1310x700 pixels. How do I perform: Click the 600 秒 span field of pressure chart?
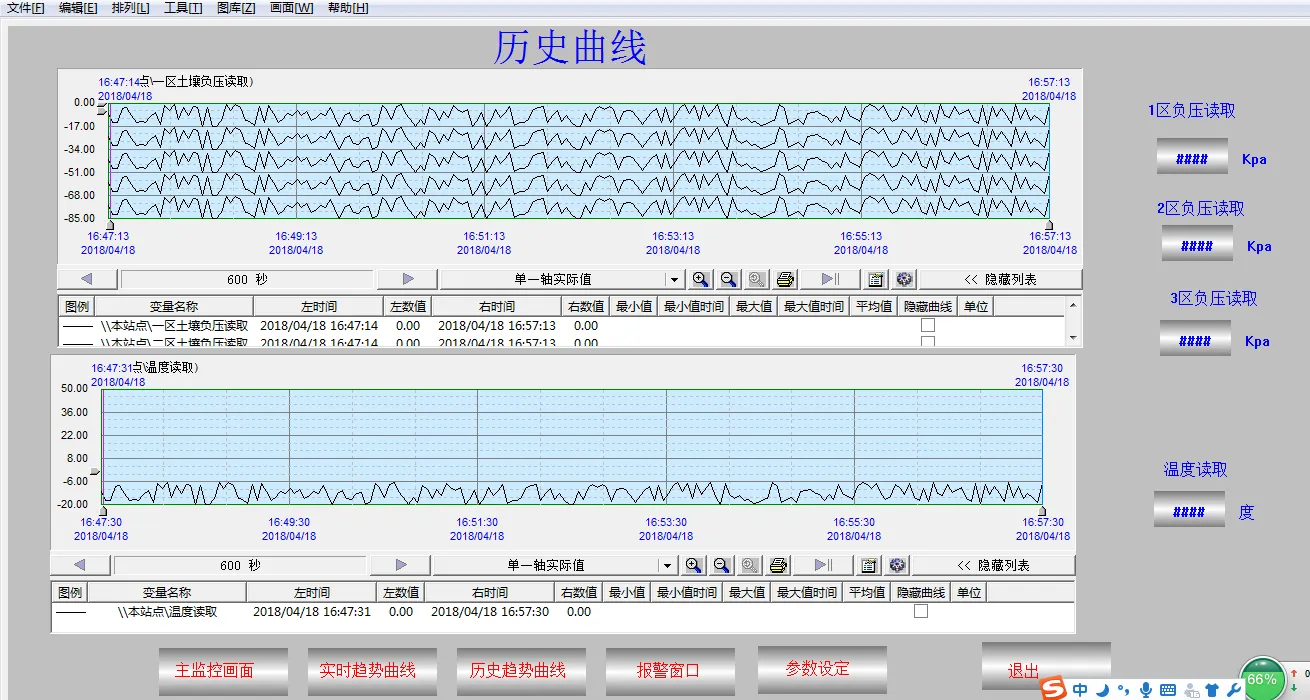click(x=247, y=279)
